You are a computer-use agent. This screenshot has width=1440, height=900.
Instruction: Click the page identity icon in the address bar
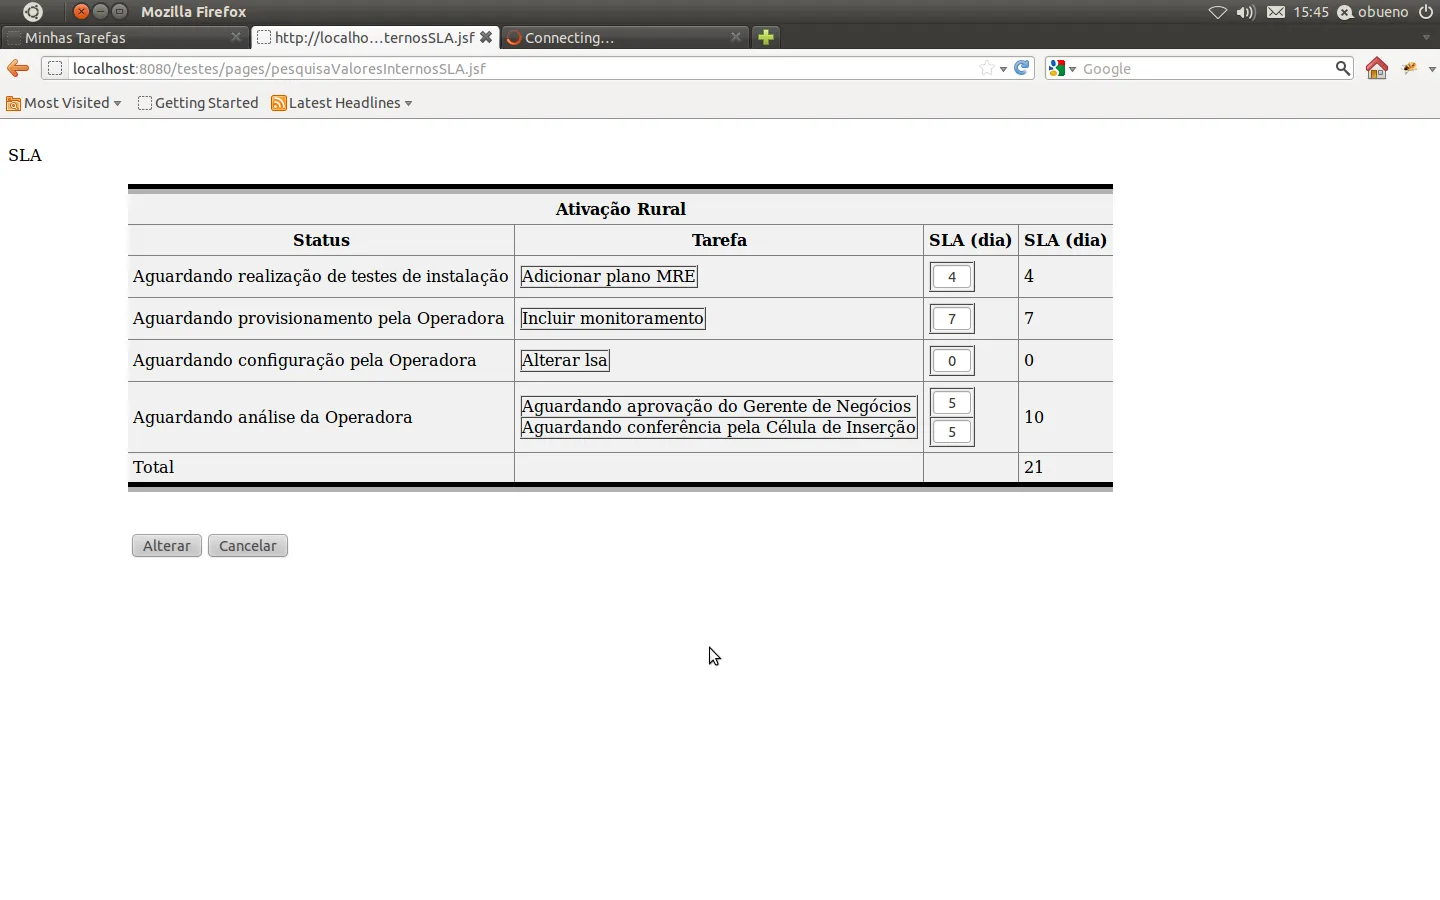[55, 68]
